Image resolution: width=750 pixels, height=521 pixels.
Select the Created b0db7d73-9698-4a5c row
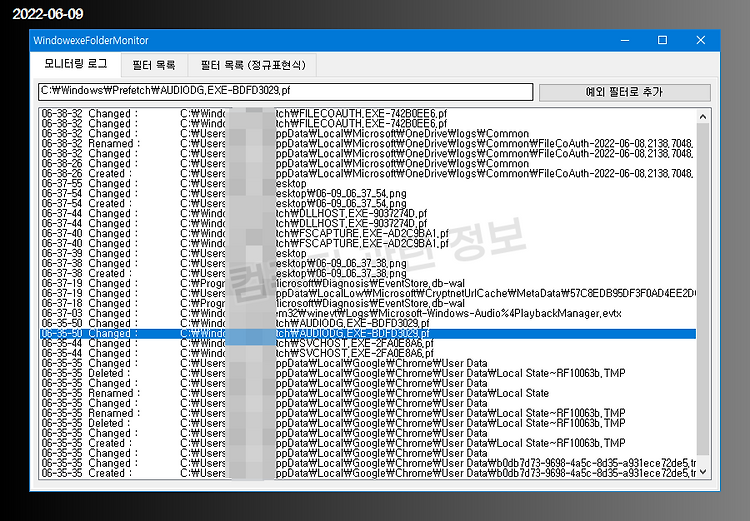(x=367, y=474)
